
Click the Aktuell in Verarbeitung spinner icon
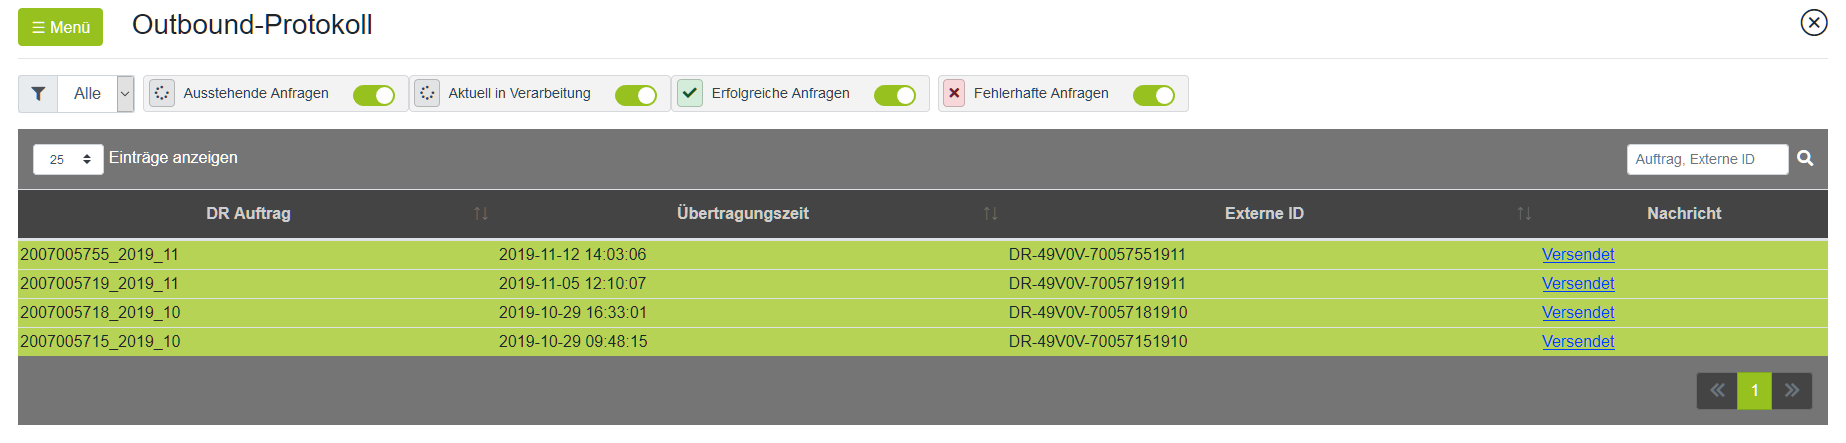click(x=427, y=93)
